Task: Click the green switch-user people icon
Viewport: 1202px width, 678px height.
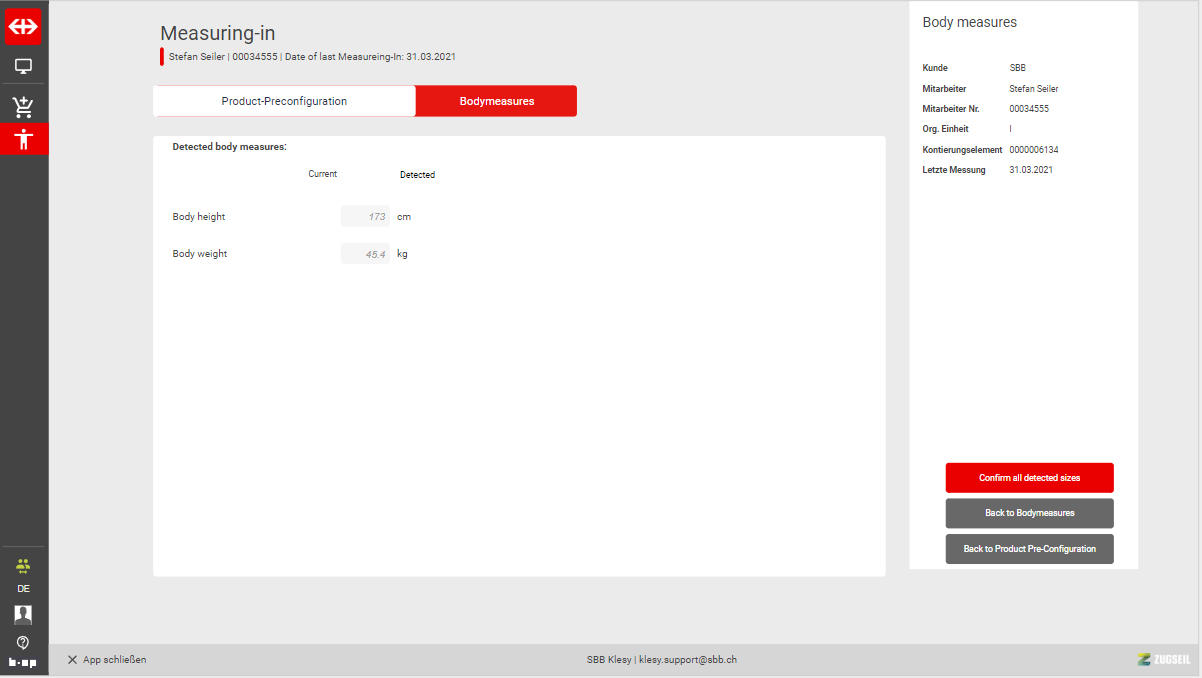Action: point(24,565)
